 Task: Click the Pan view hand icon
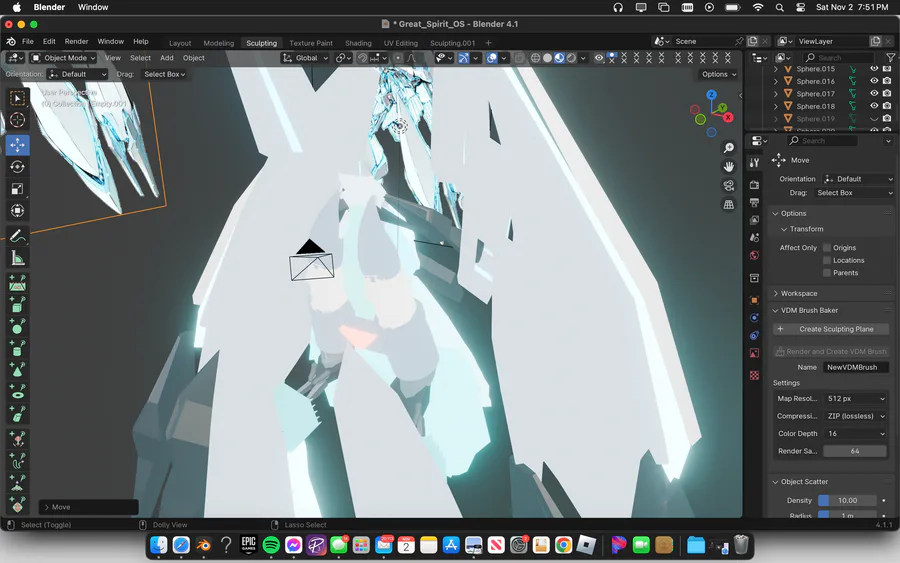728,166
